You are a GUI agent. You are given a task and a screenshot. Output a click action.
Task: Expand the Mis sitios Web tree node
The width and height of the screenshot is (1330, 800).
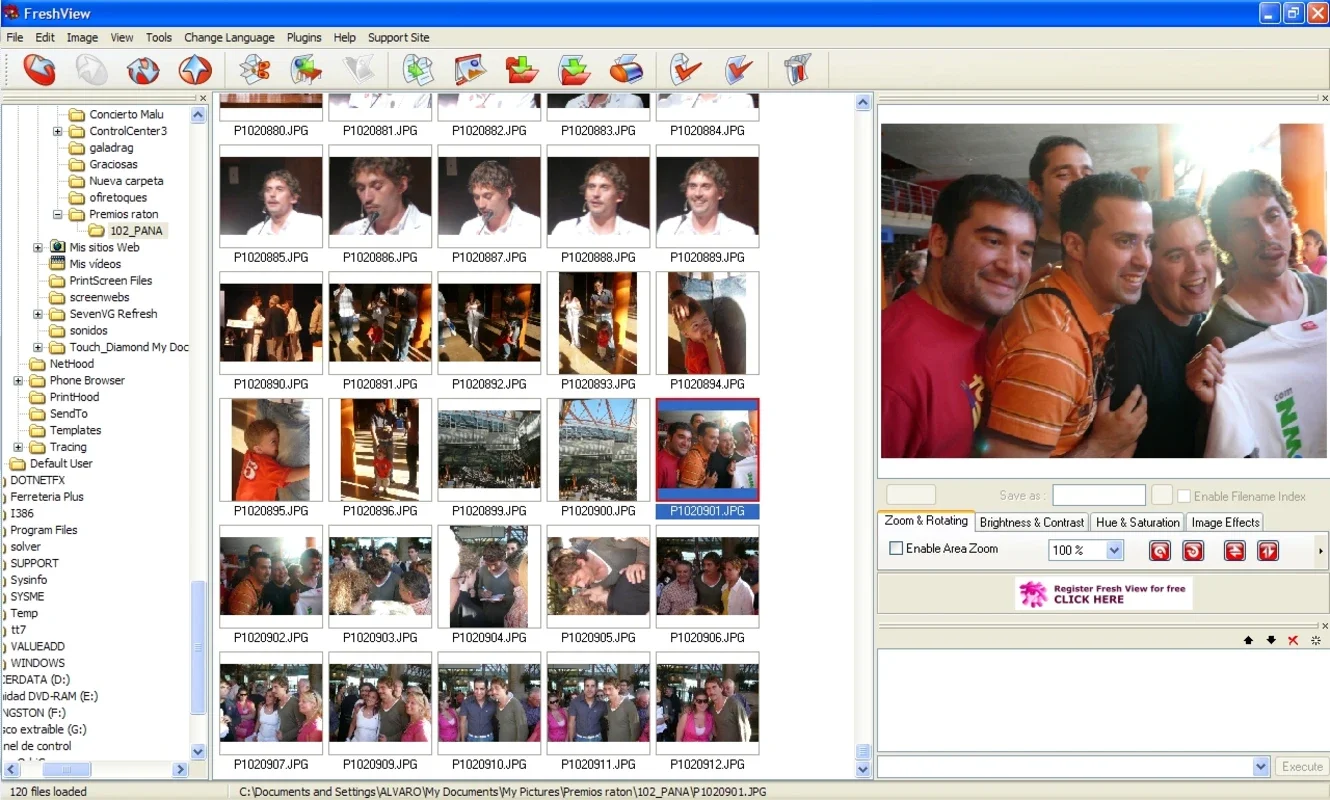[x=38, y=247]
